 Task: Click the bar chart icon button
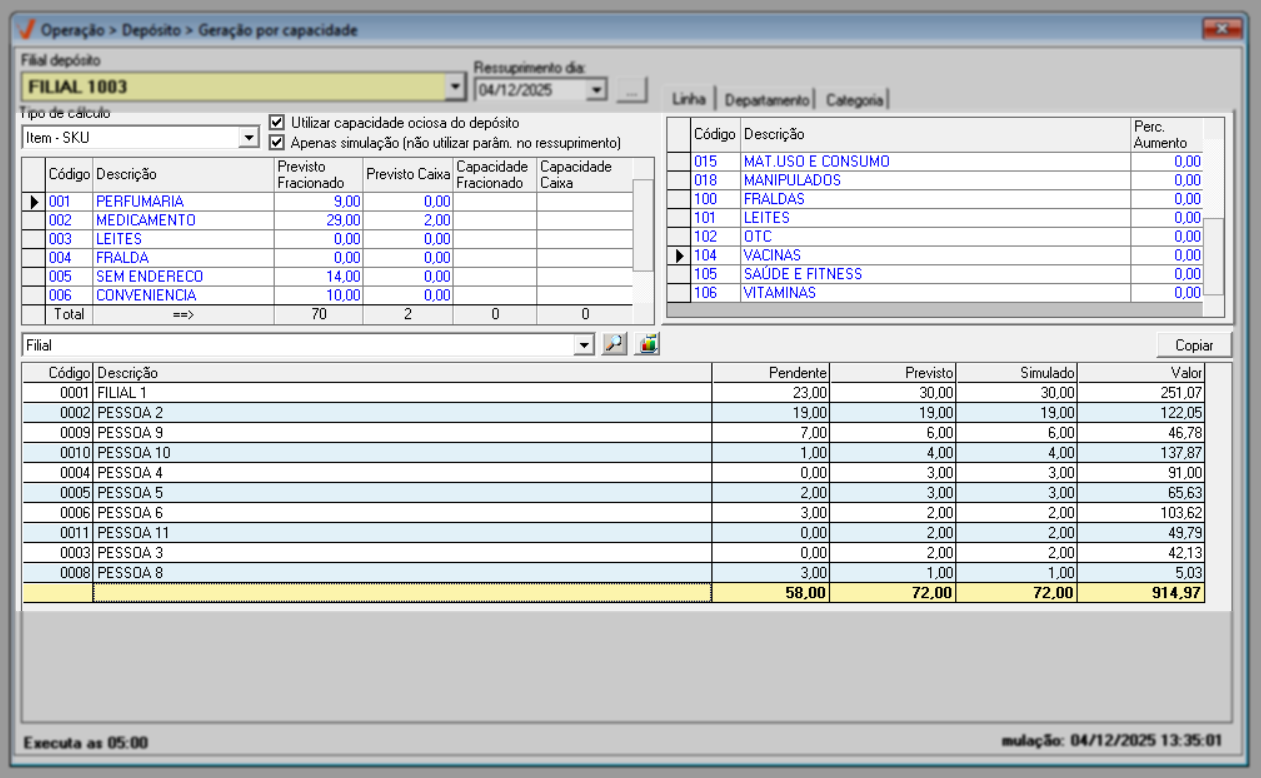647,345
